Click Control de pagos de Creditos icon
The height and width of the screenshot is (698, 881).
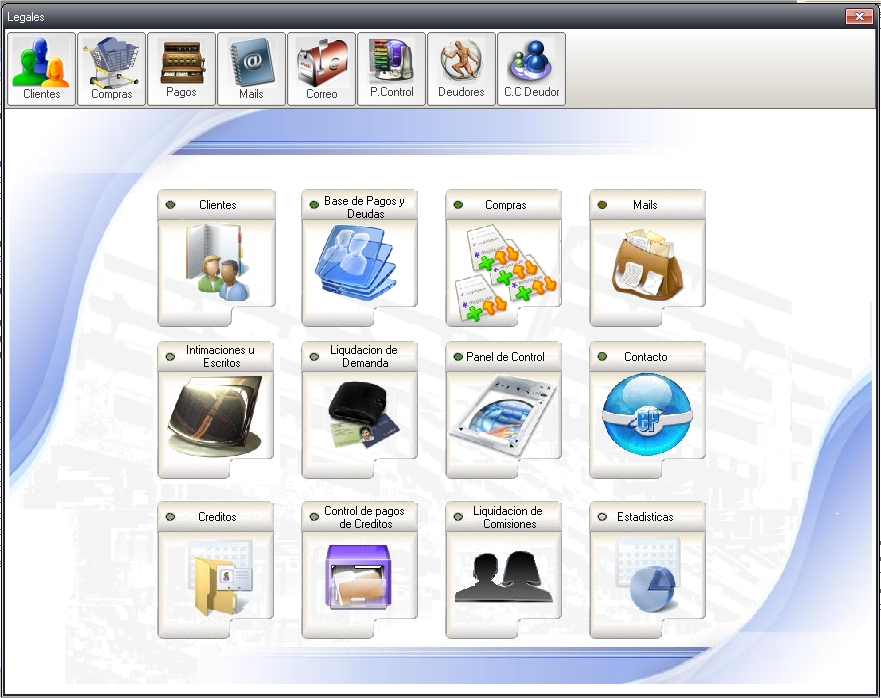[358, 577]
